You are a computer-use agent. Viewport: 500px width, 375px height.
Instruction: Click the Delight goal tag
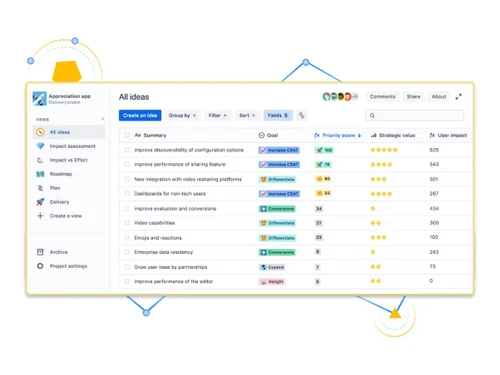pyautogui.click(x=272, y=282)
